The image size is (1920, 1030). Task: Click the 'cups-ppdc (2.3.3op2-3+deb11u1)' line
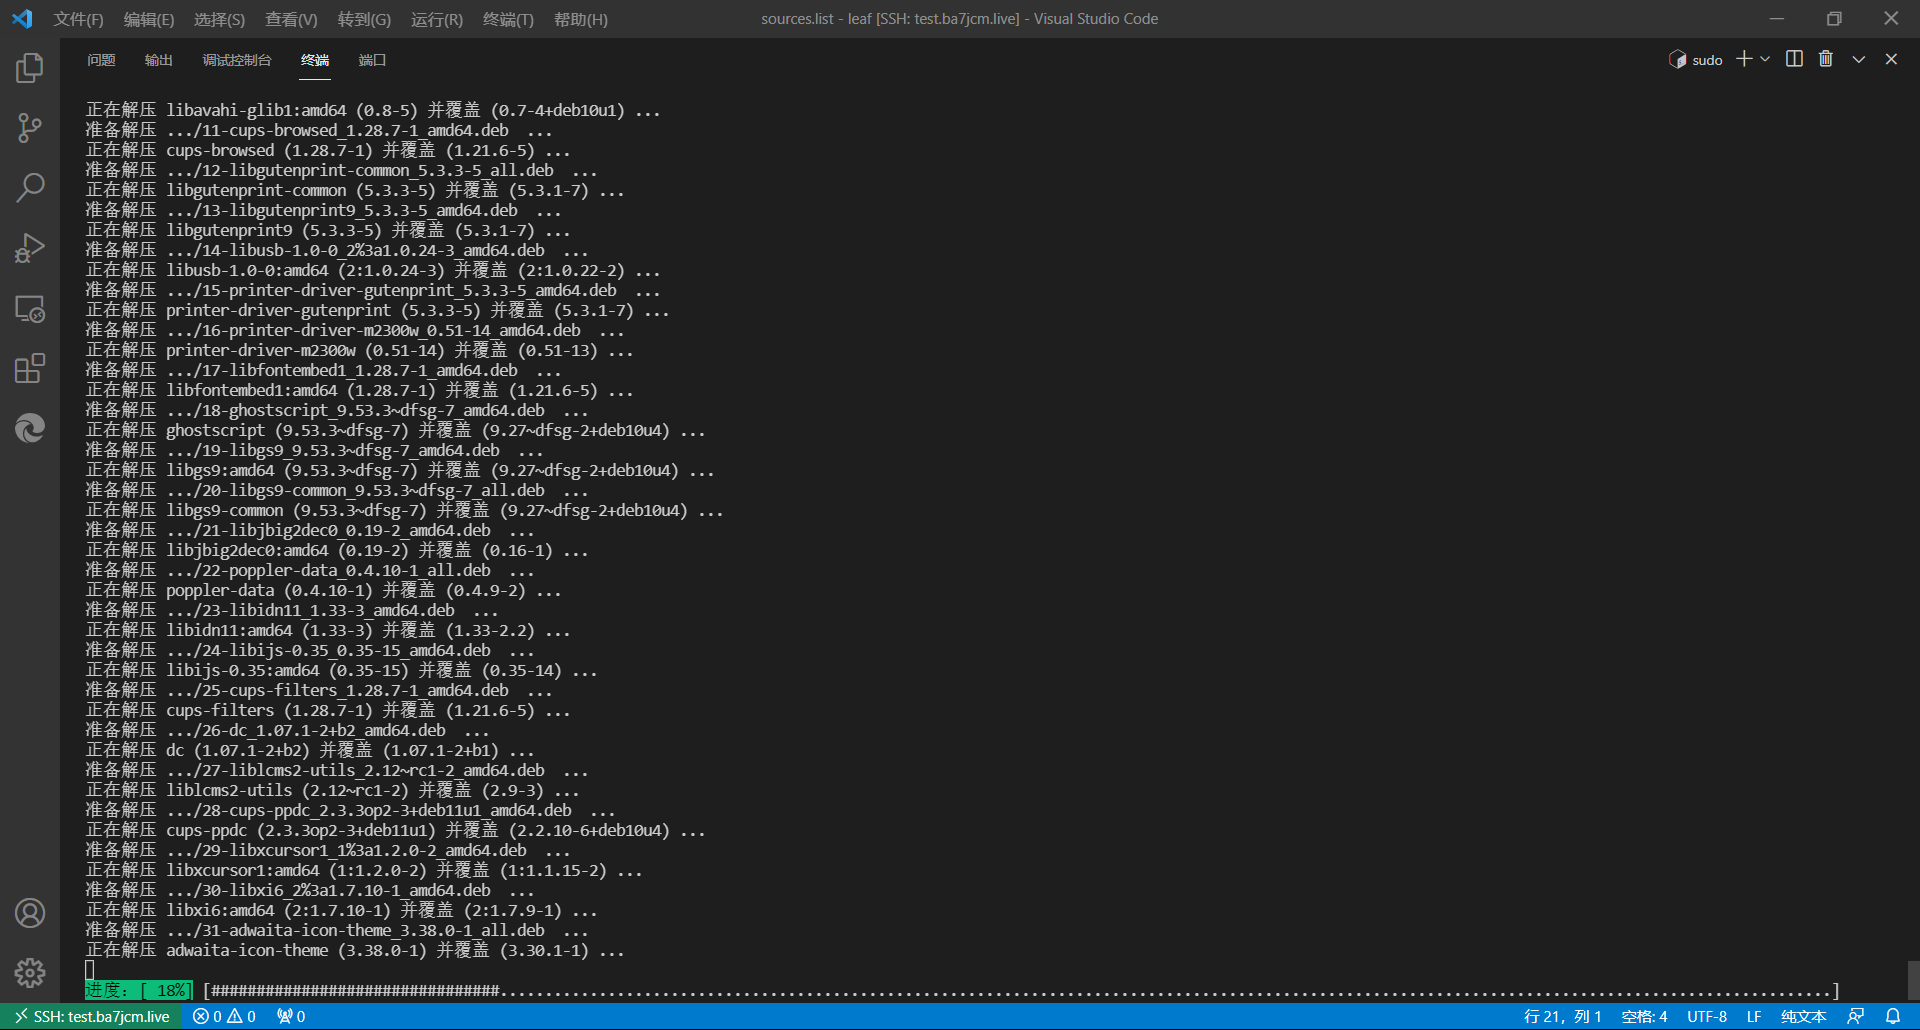(396, 830)
